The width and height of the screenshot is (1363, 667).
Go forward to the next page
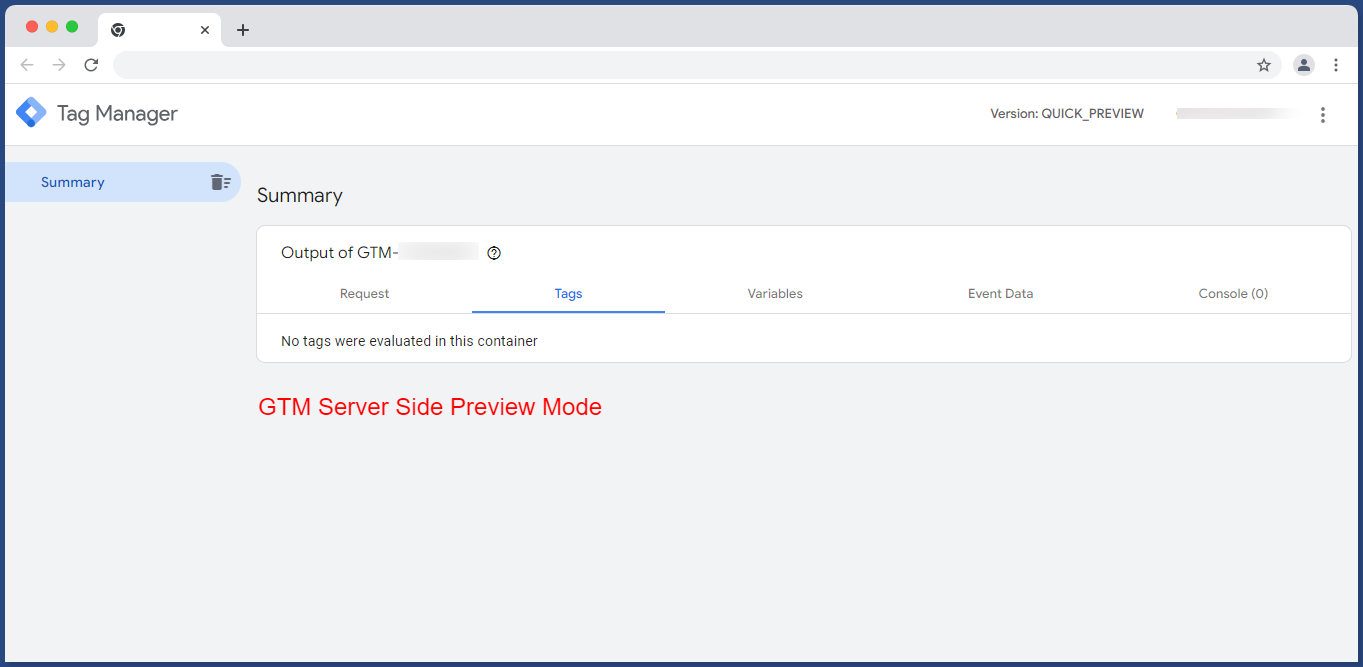[x=59, y=65]
